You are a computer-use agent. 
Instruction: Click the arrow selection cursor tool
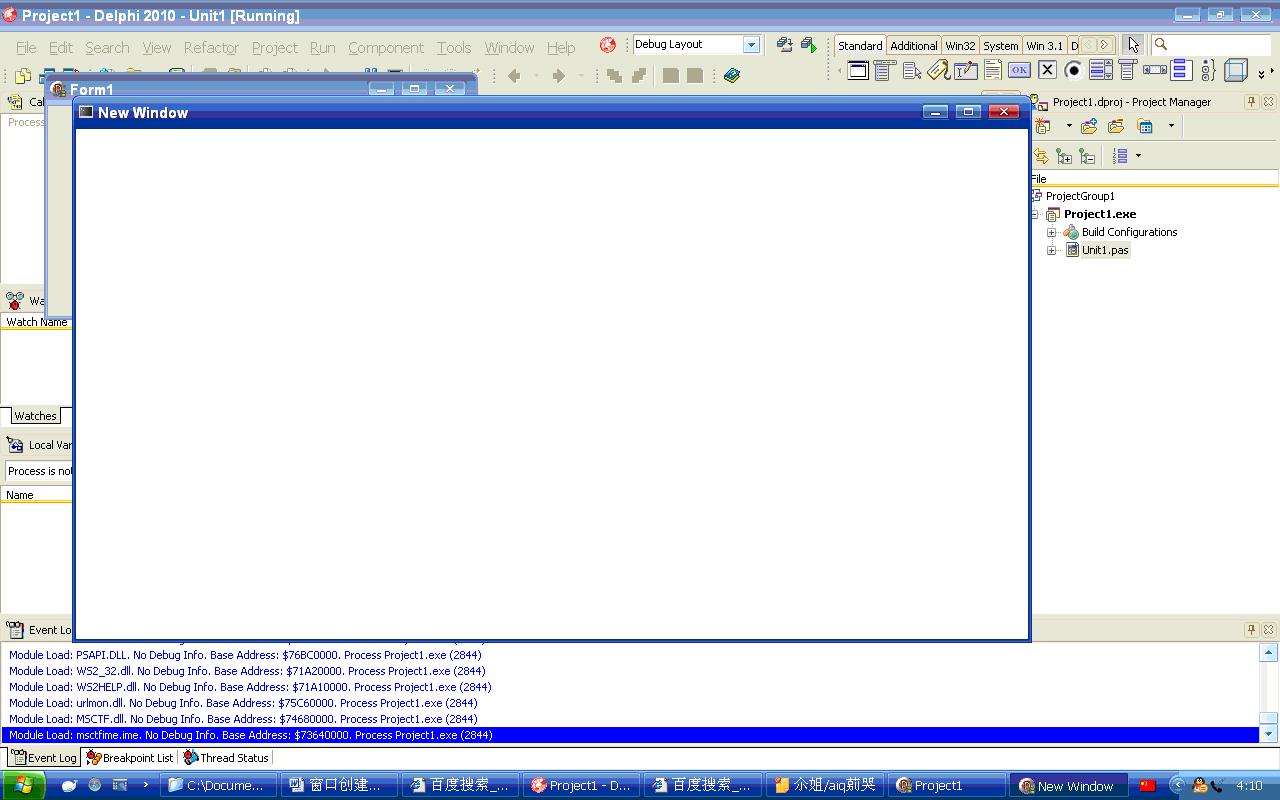[x=1133, y=44]
